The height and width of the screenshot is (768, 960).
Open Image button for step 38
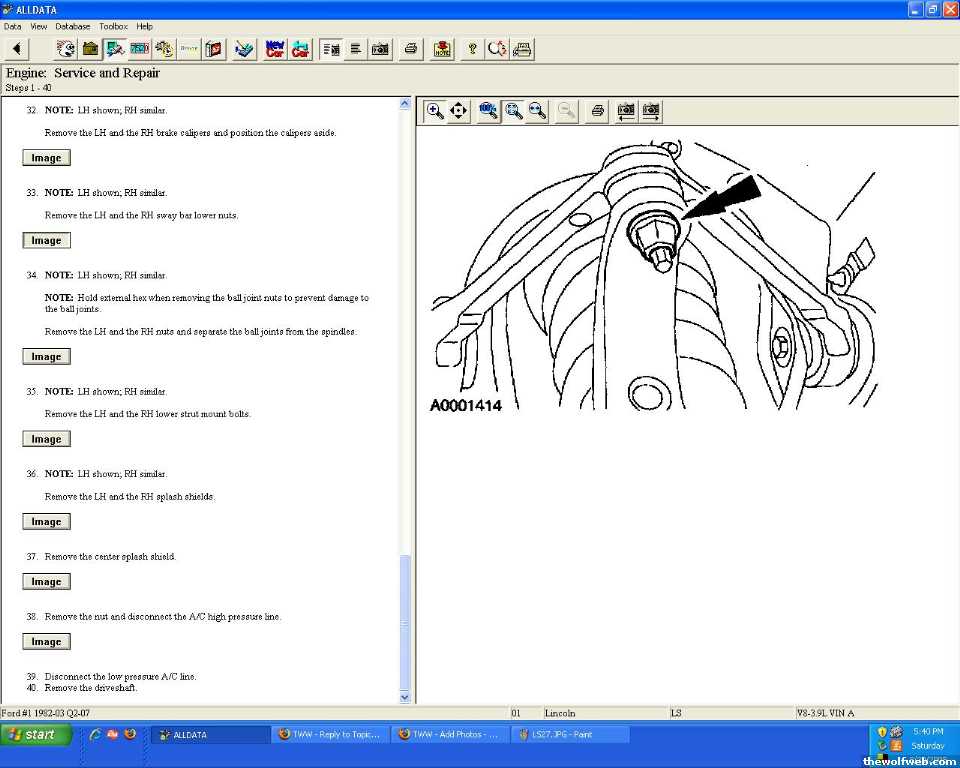tap(46, 642)
